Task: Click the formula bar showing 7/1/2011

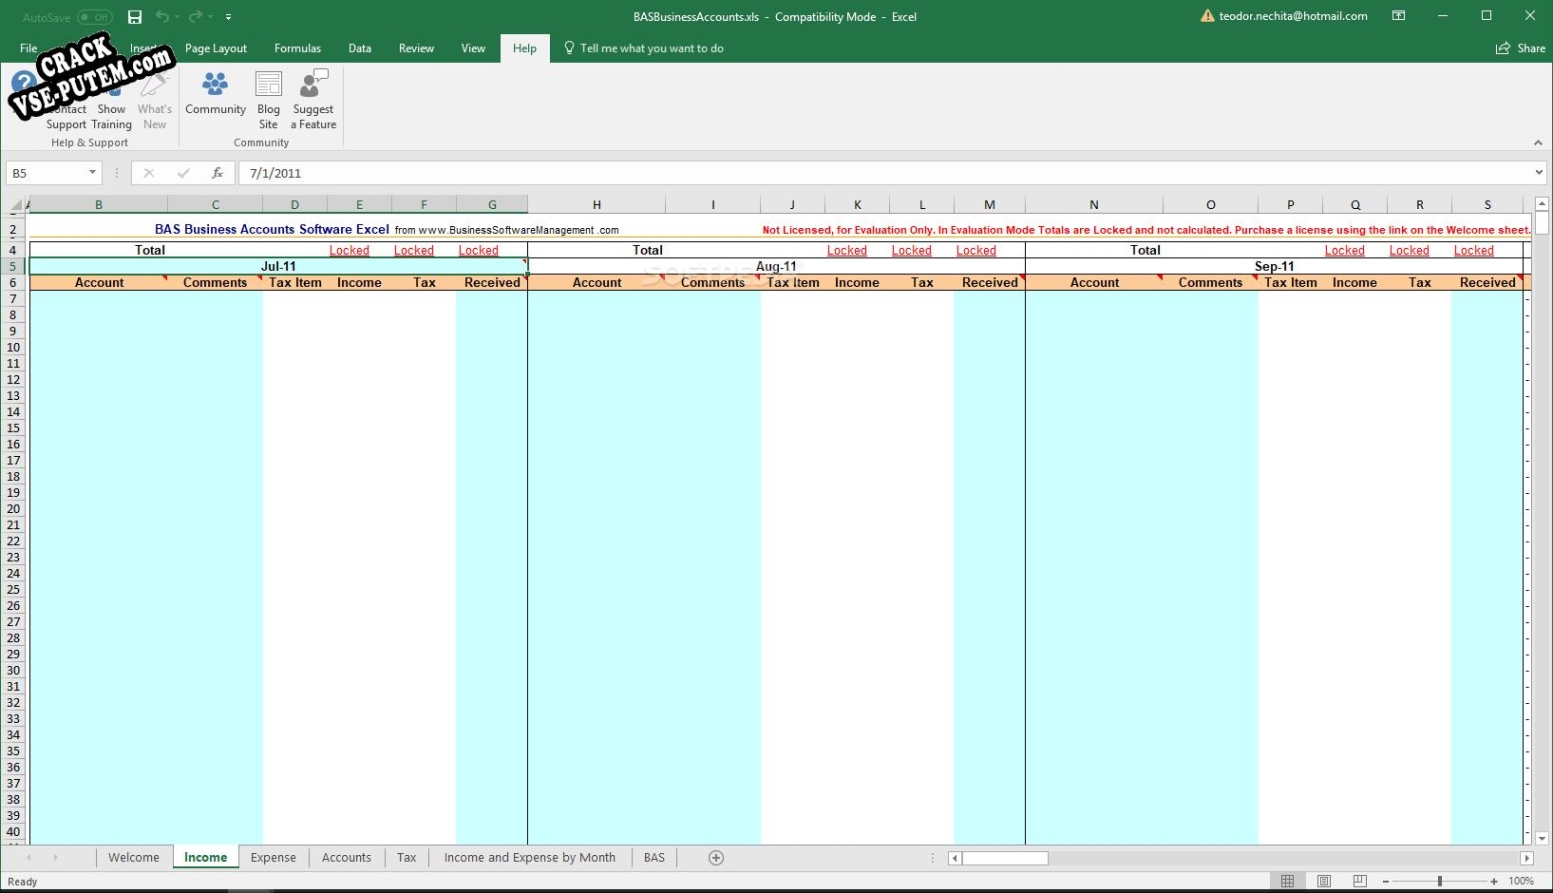Action: tap(885, 173)
